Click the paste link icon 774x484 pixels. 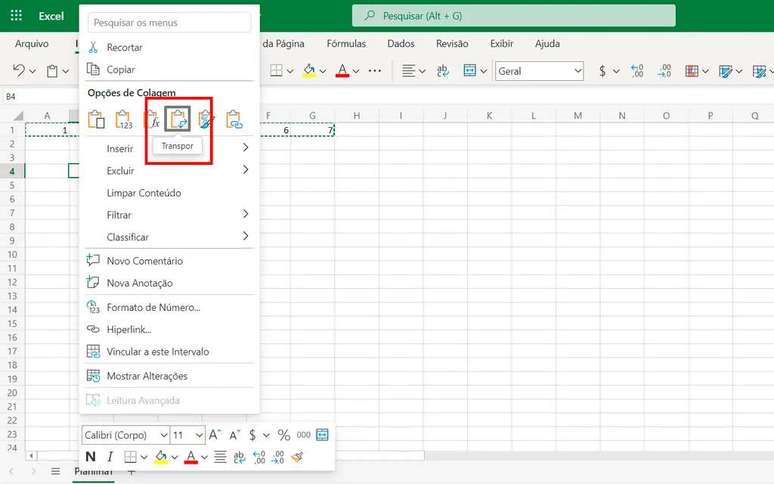[x=234, y=120]
